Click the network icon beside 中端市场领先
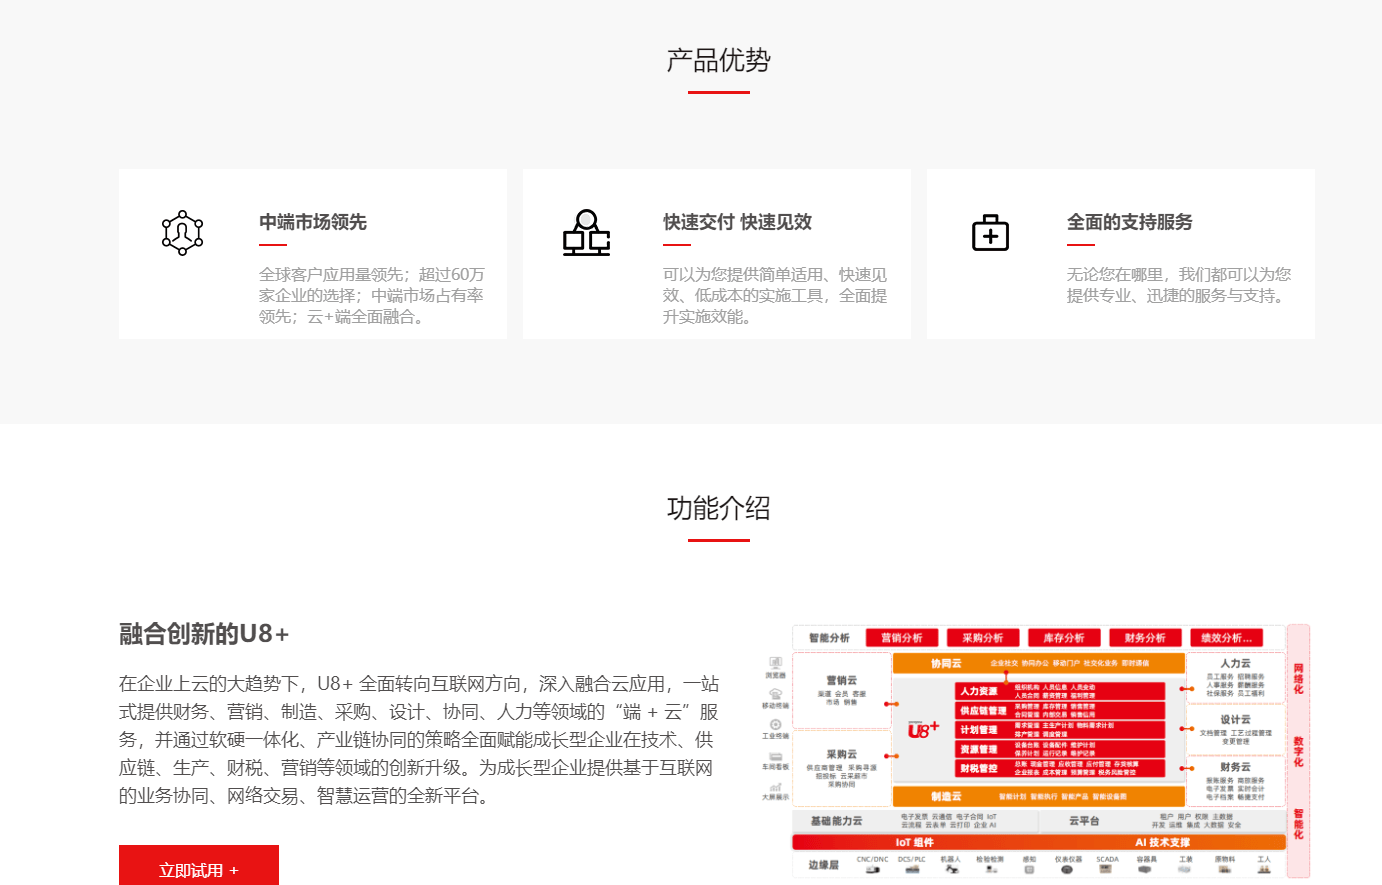Screen dimensions: 1382x885 tap(182, 233)
